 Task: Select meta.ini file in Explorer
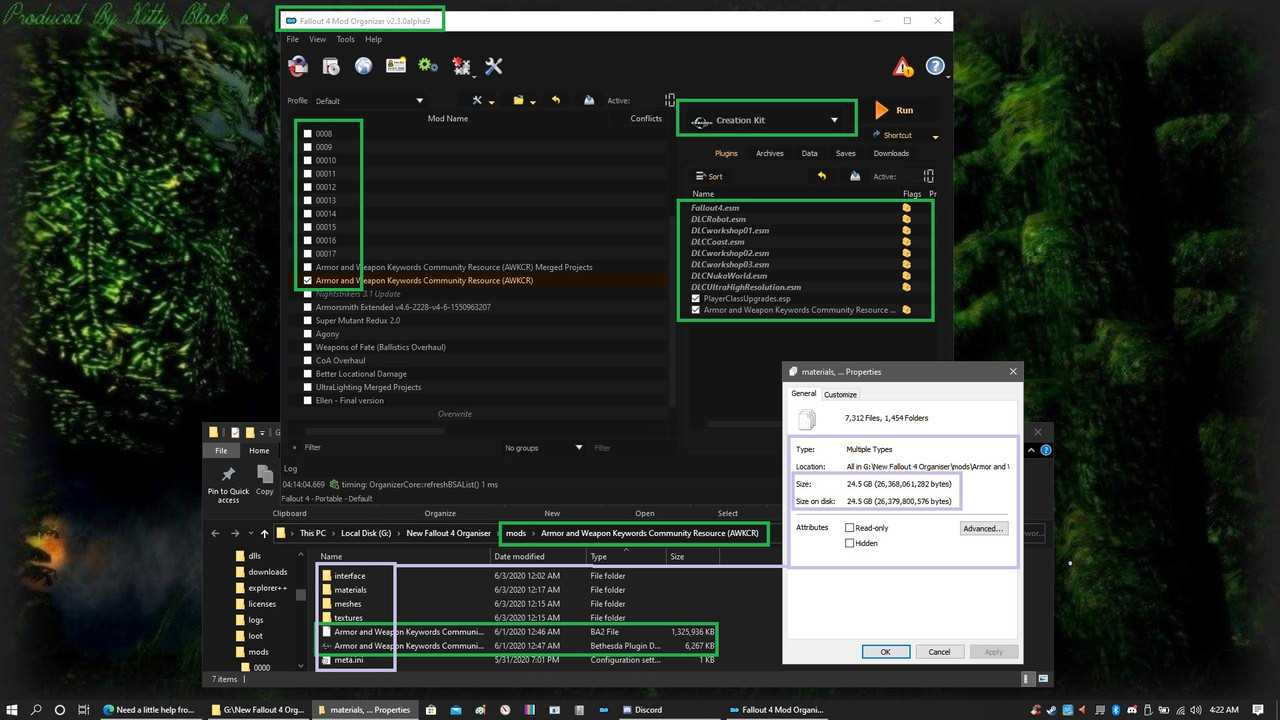348,660
